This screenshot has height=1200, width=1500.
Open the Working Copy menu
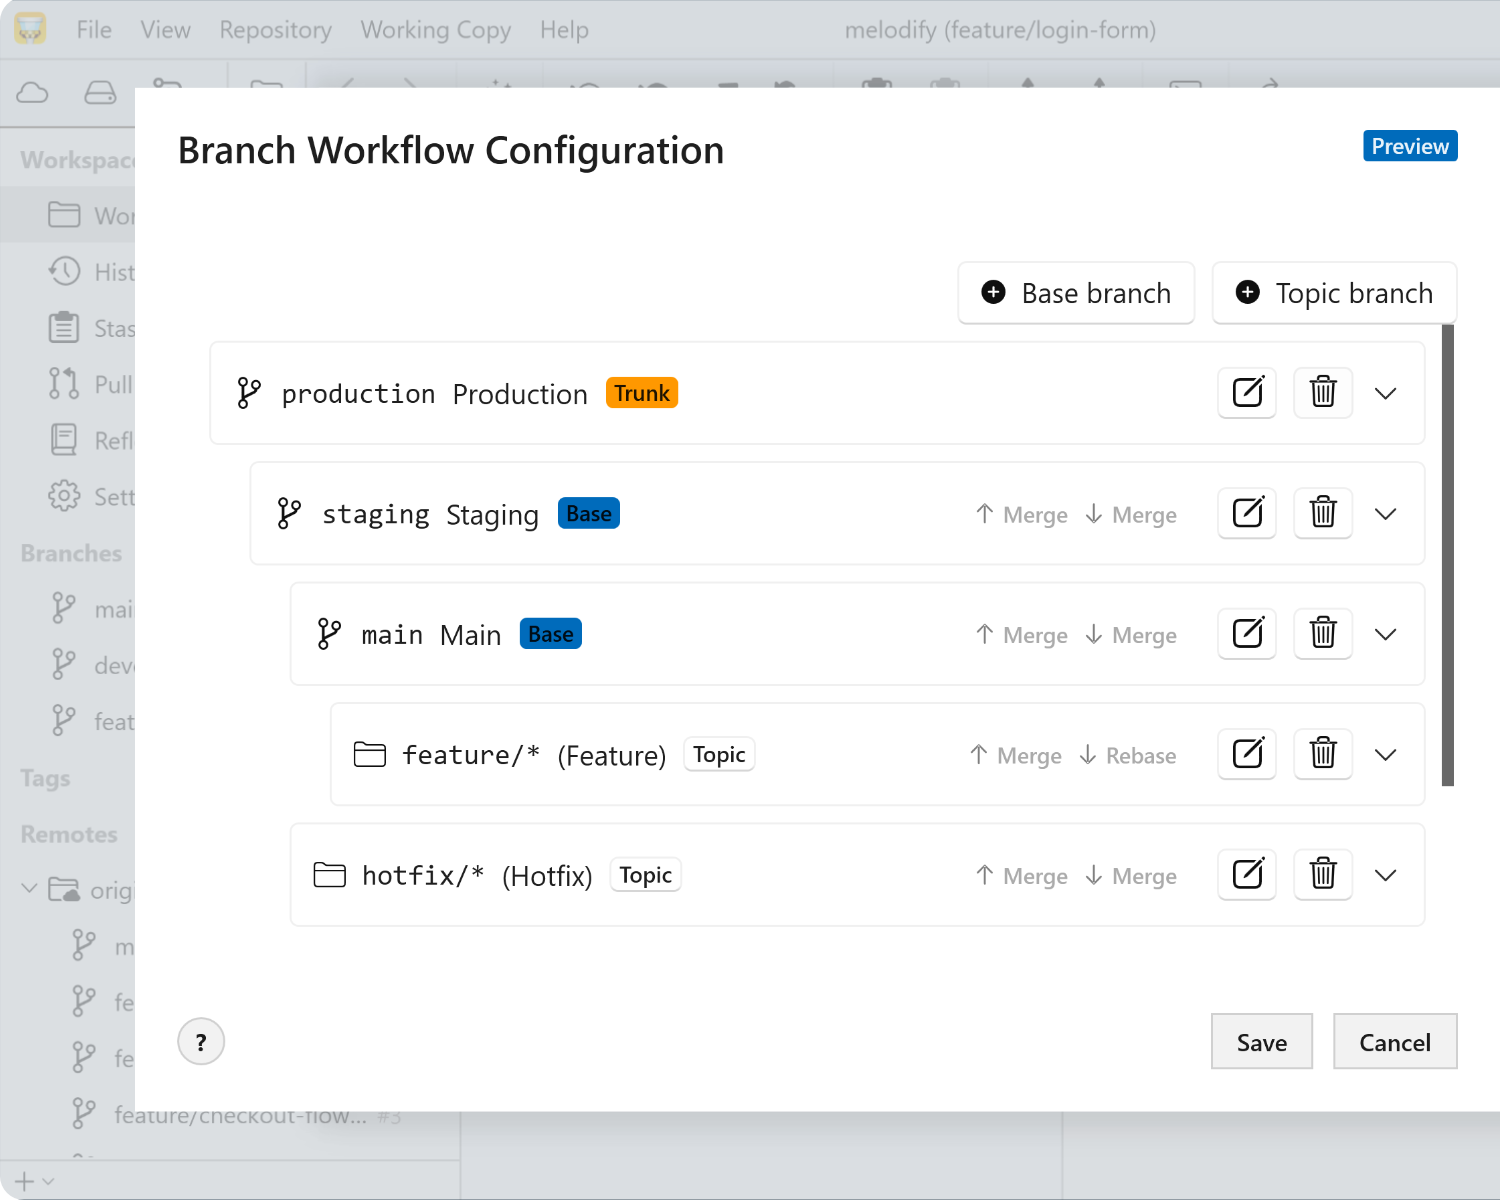point(436,30)
